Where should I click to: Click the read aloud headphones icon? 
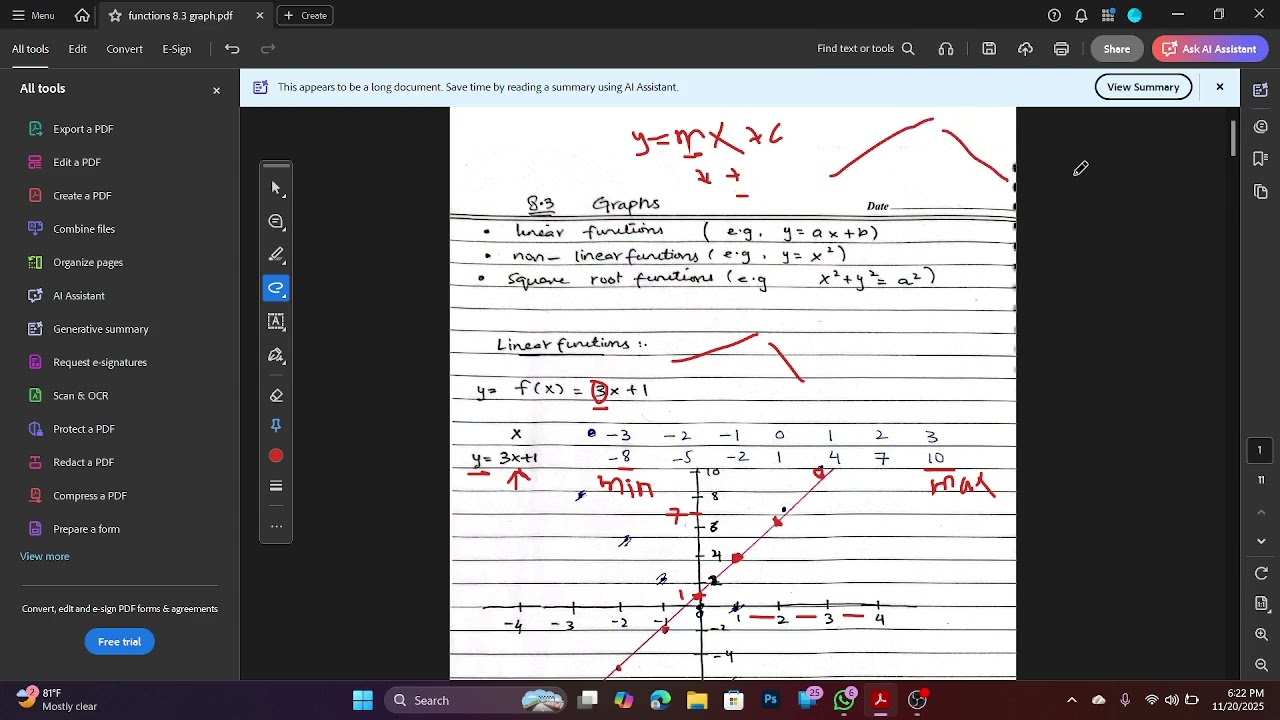coord(946,49)
